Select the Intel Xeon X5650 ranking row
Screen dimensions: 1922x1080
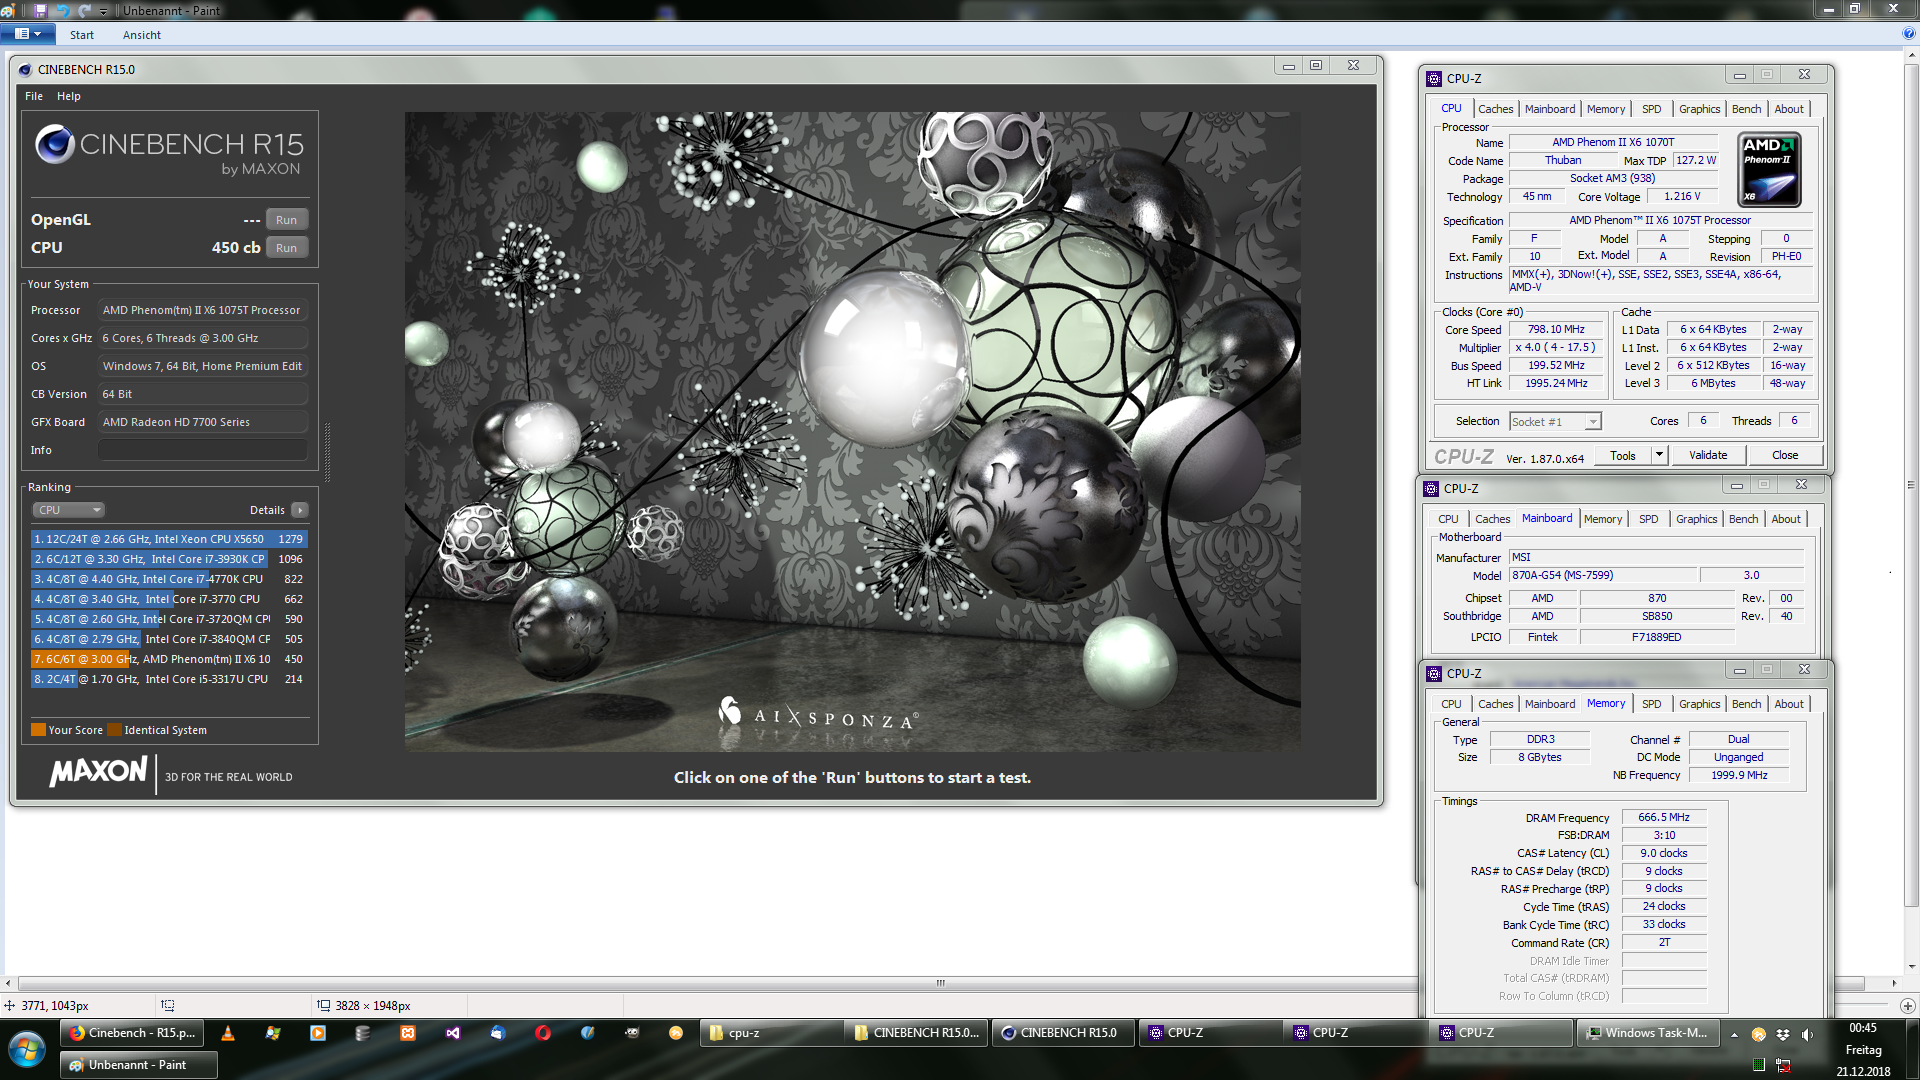[x=169, y=539]
